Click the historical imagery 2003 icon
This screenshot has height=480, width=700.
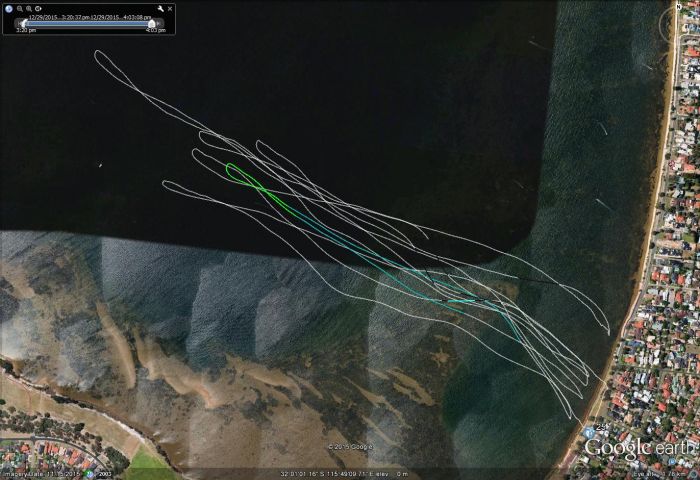coord(99,474)
